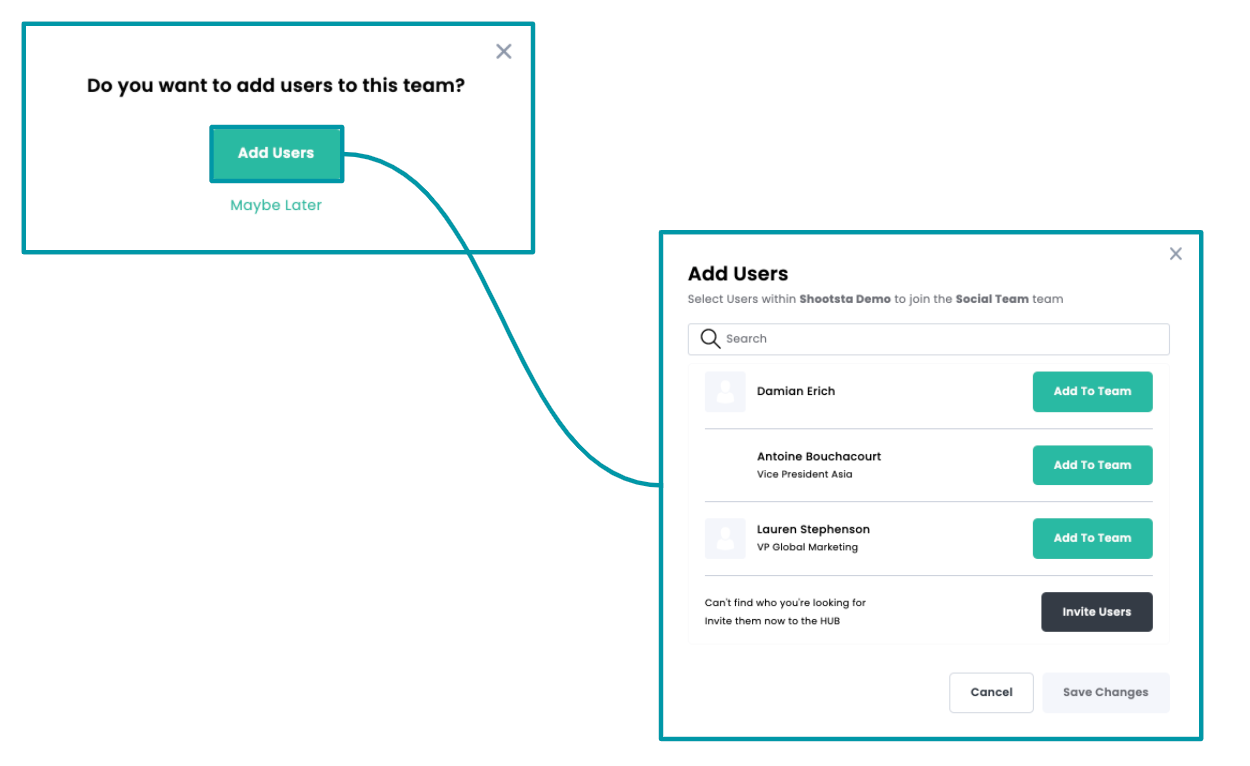Select the Antoine Bouchacourt name
This screenshot has width=1250, height=766.
(819, 456)
